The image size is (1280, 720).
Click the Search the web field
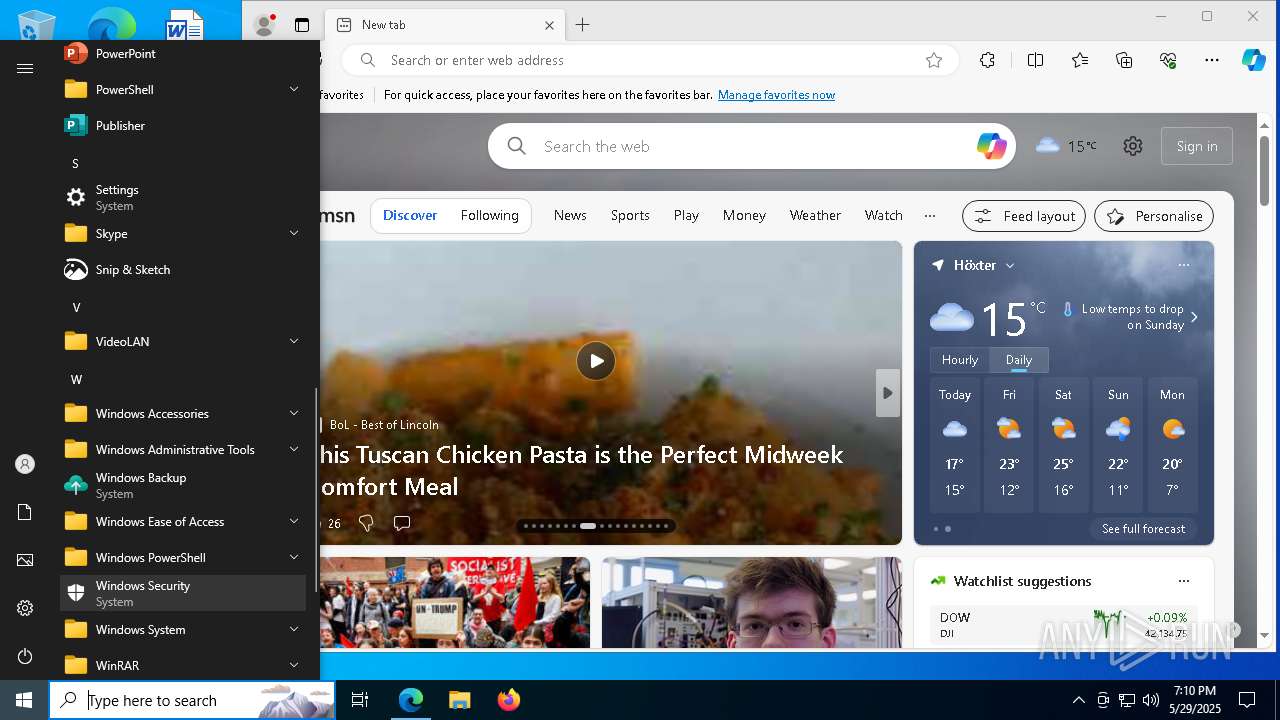[x=751, y=146]
